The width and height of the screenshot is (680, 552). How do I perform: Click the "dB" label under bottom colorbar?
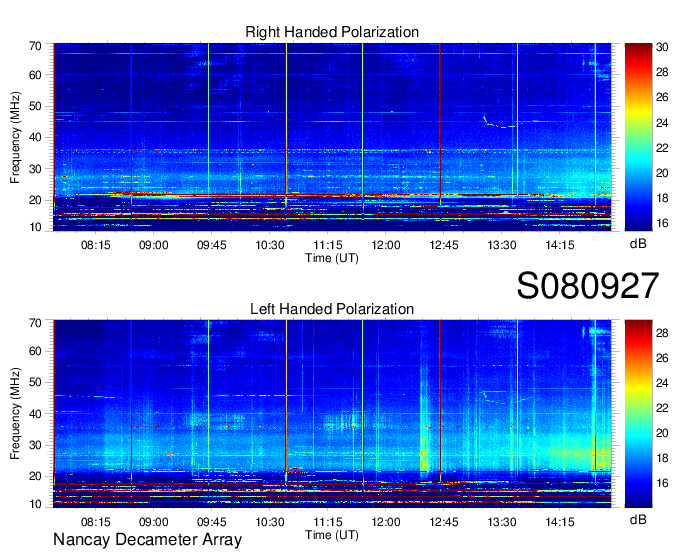[x=638, y=519]
